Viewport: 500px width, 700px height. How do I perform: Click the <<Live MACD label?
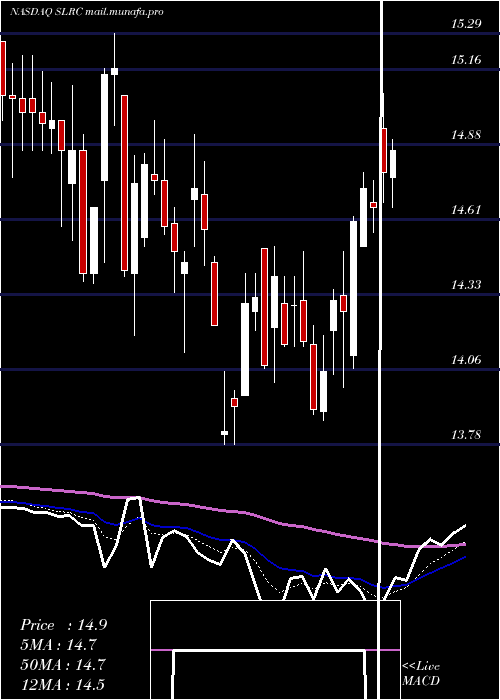[421, 674]
